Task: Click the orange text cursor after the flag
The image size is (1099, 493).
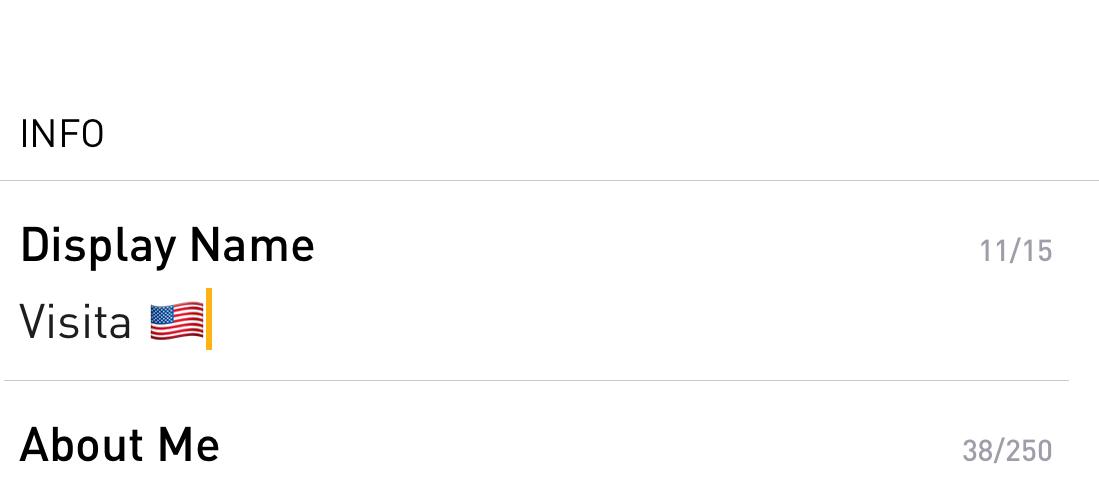Action: (209, 318)
